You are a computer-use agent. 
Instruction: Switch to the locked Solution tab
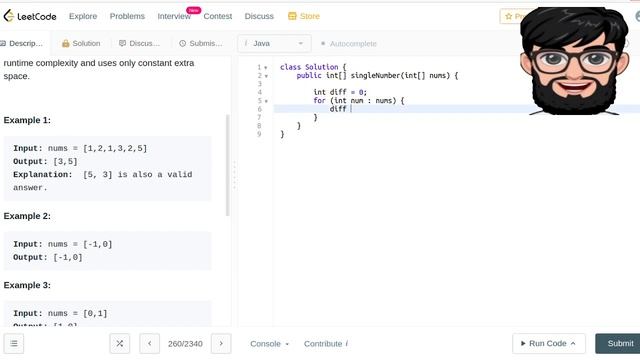coord(81,43)
